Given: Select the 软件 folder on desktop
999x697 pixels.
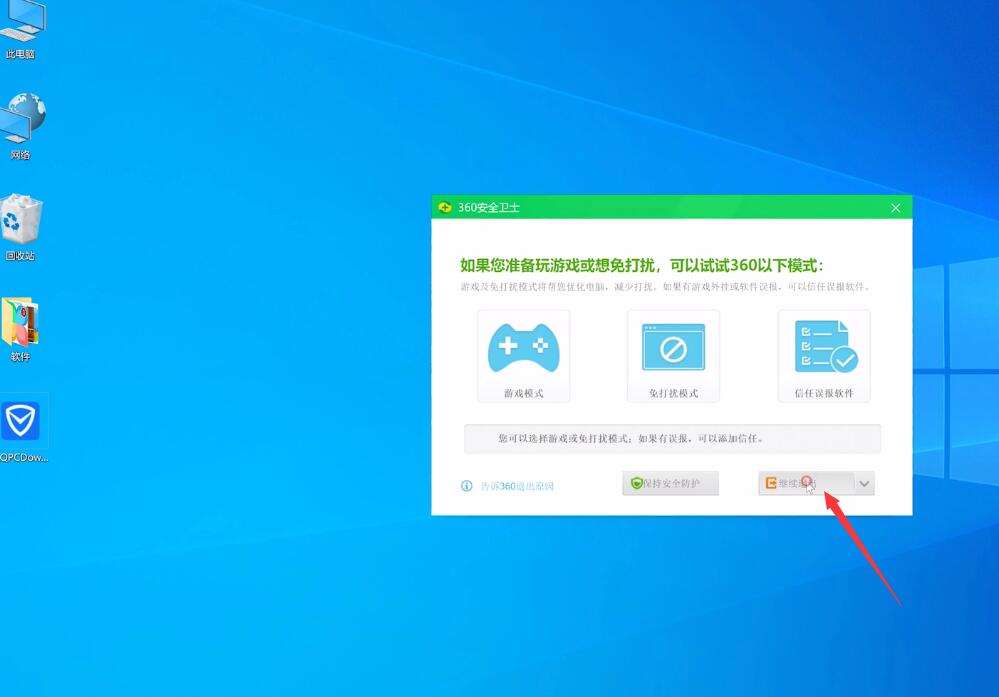Looking at the screenshot, I should (x=20, y=329).
